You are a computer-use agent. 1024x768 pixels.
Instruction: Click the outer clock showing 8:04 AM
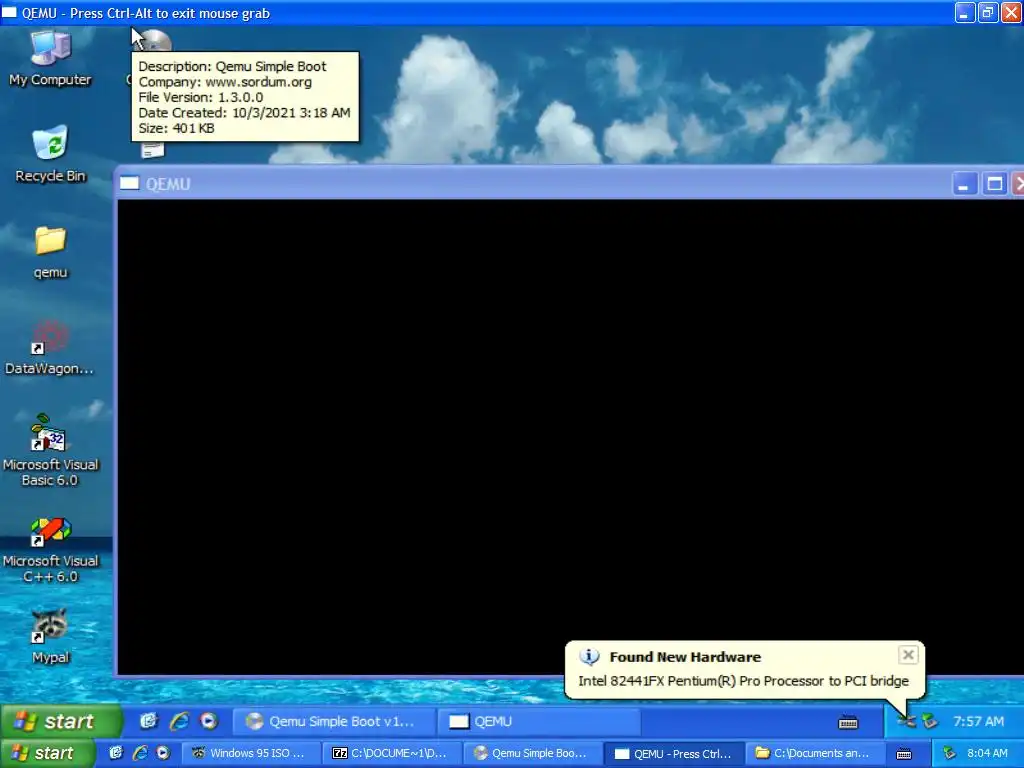tap(987, 753)
